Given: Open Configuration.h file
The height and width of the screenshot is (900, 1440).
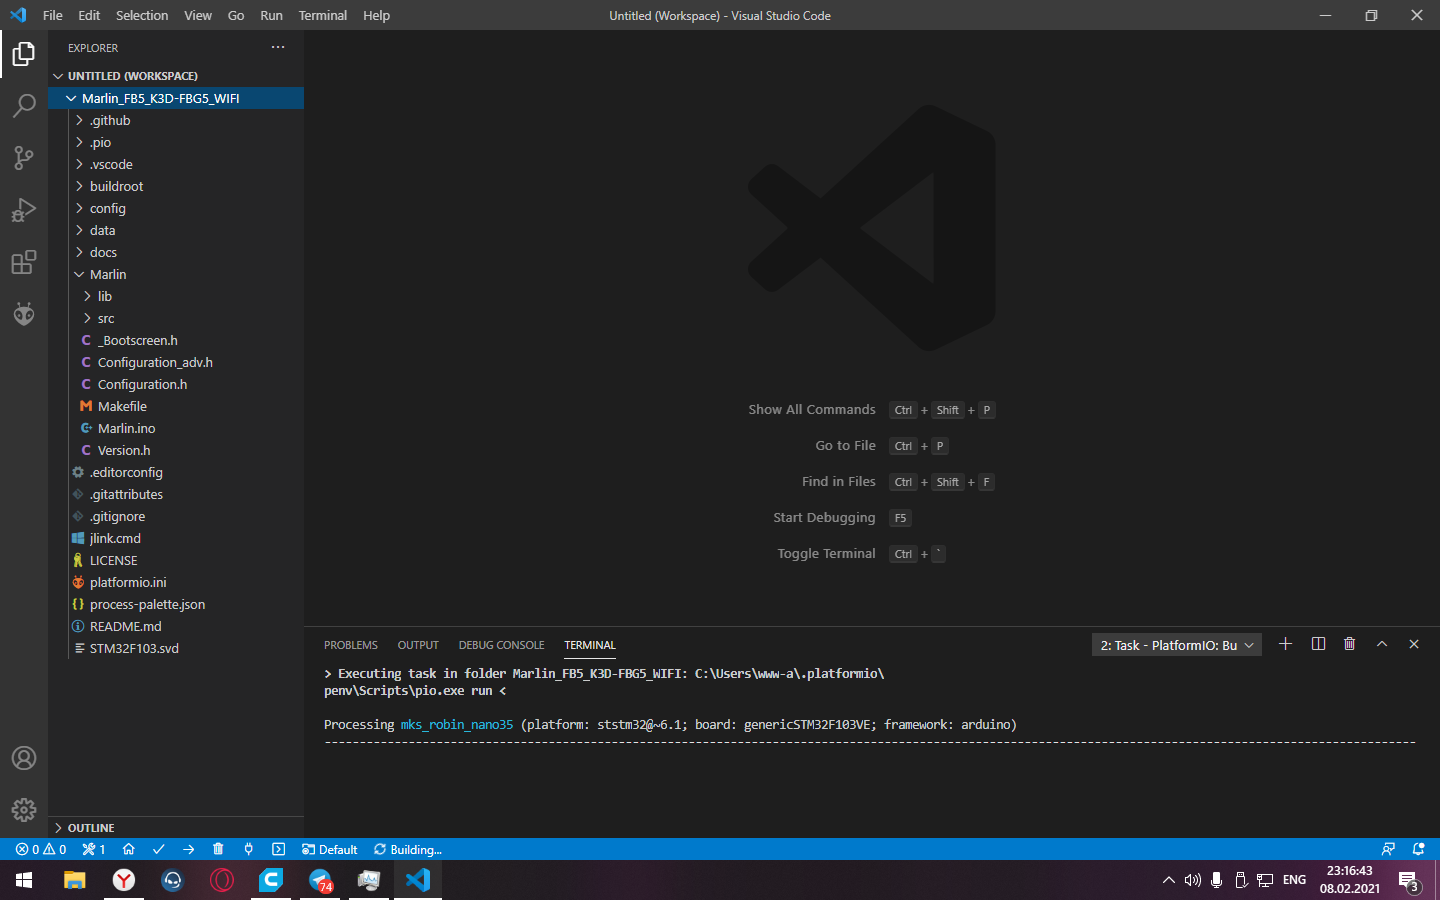Looking at the screenshot, I should click(x=176, y=384).
